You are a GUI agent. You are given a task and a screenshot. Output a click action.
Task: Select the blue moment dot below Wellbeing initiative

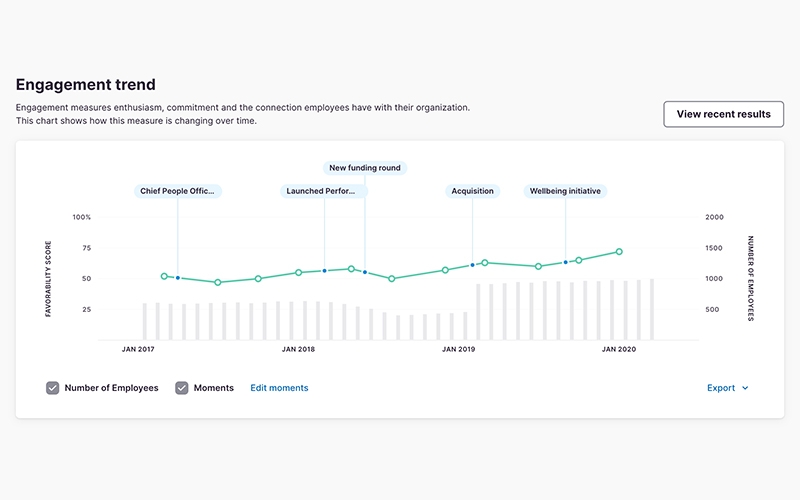click(x=565, y=263)
